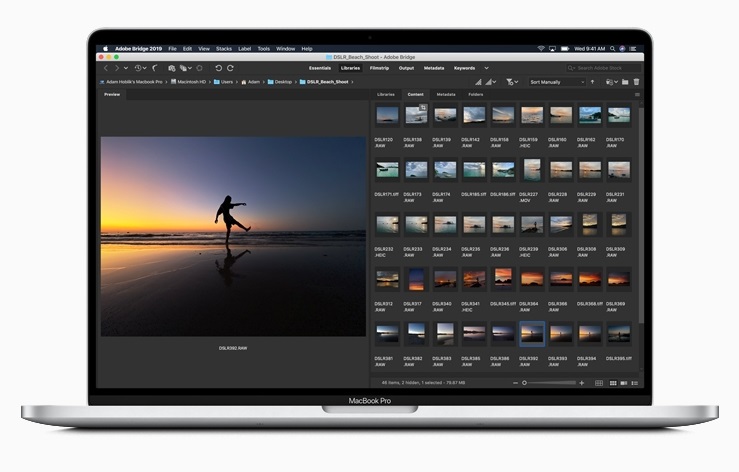Create a new folder
739x472 pixels.
pyautogui.click(x=625, y=82)
